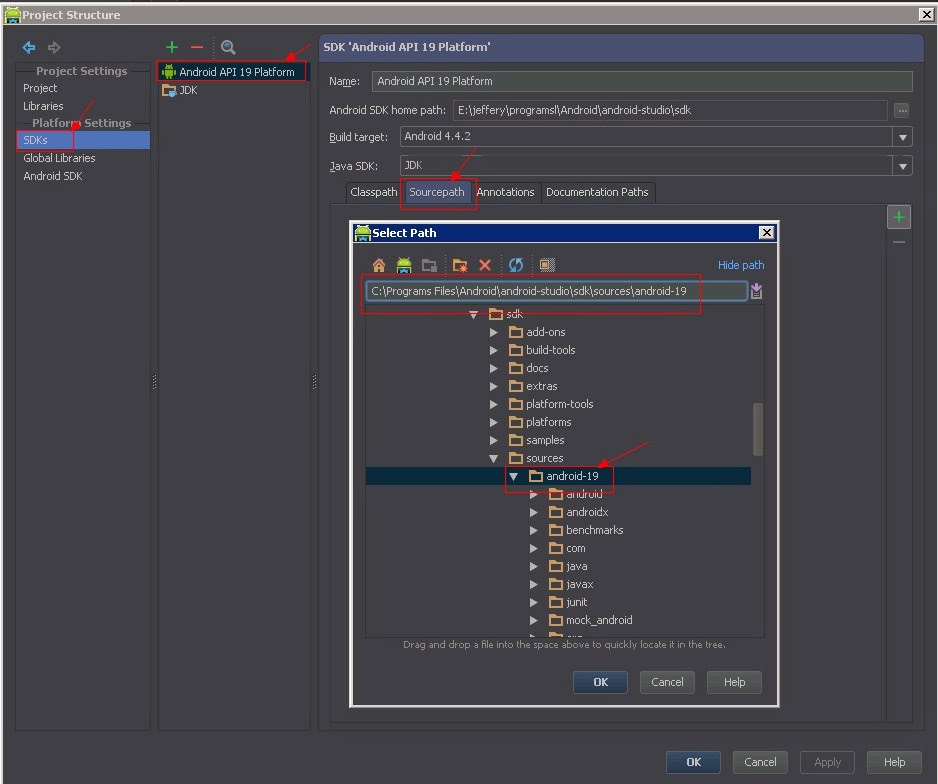Select SDKs under Platform Settings

(83, 140)
